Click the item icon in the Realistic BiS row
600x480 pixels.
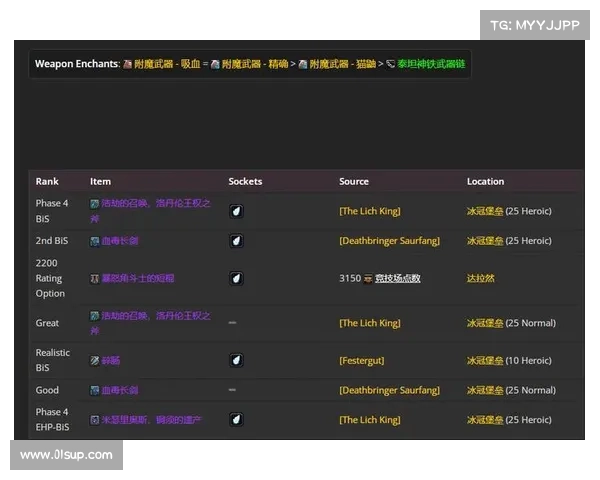95,360
